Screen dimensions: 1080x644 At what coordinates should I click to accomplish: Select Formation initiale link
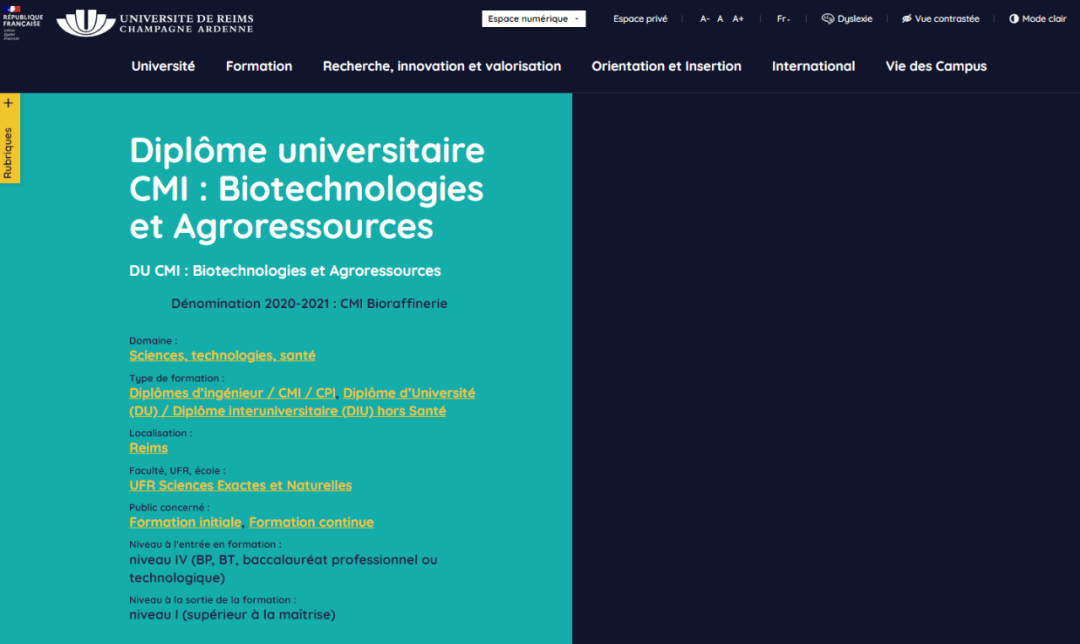185,522
